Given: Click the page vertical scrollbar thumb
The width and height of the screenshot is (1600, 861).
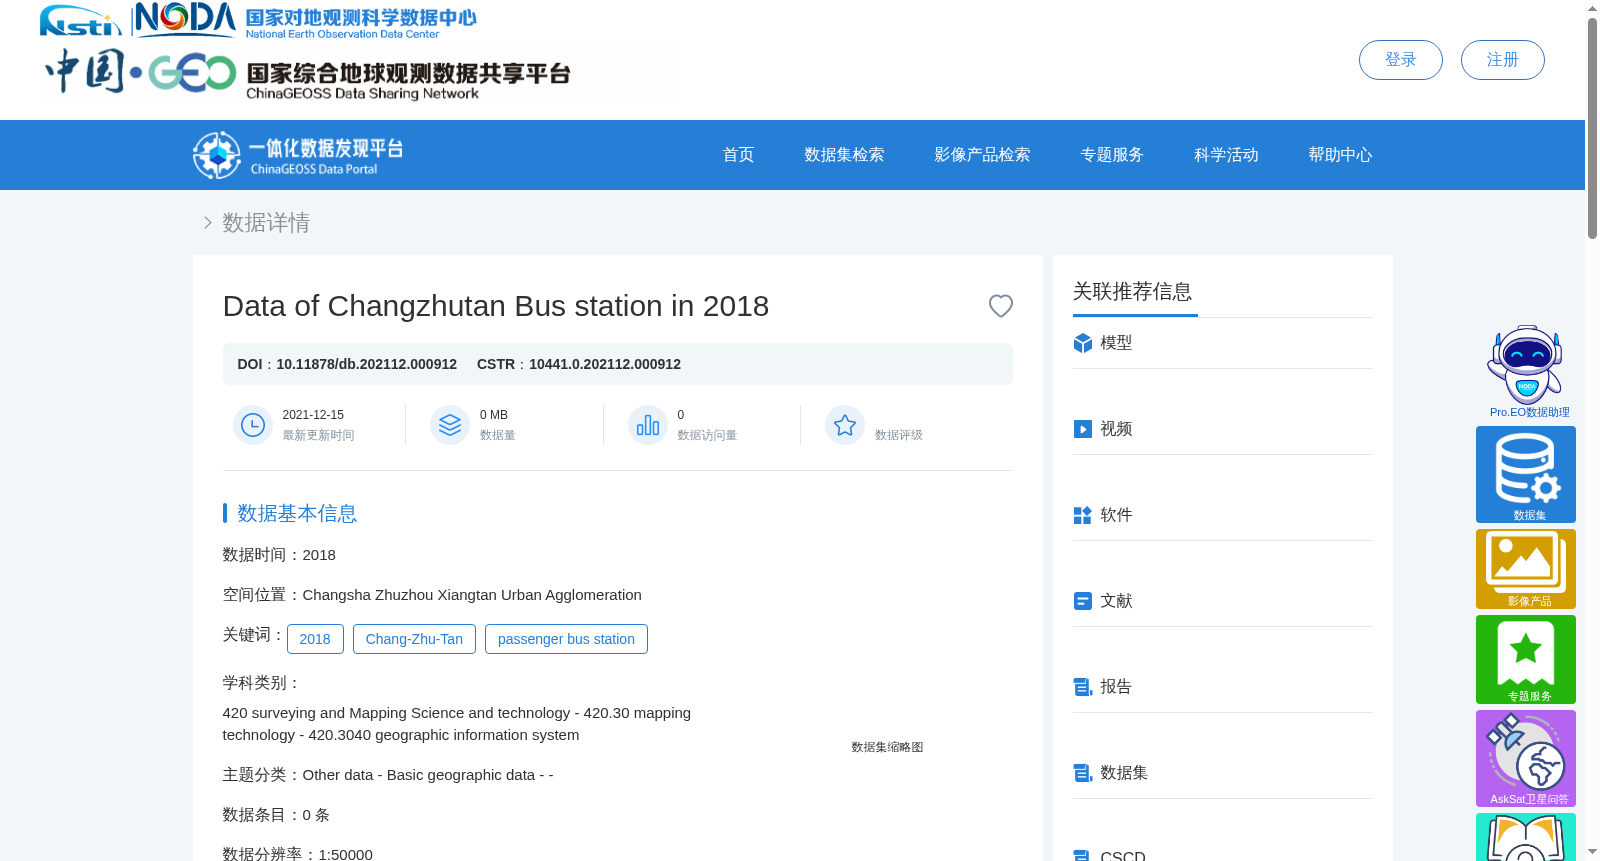Looking at the screenshot, I should point(1592,128).
